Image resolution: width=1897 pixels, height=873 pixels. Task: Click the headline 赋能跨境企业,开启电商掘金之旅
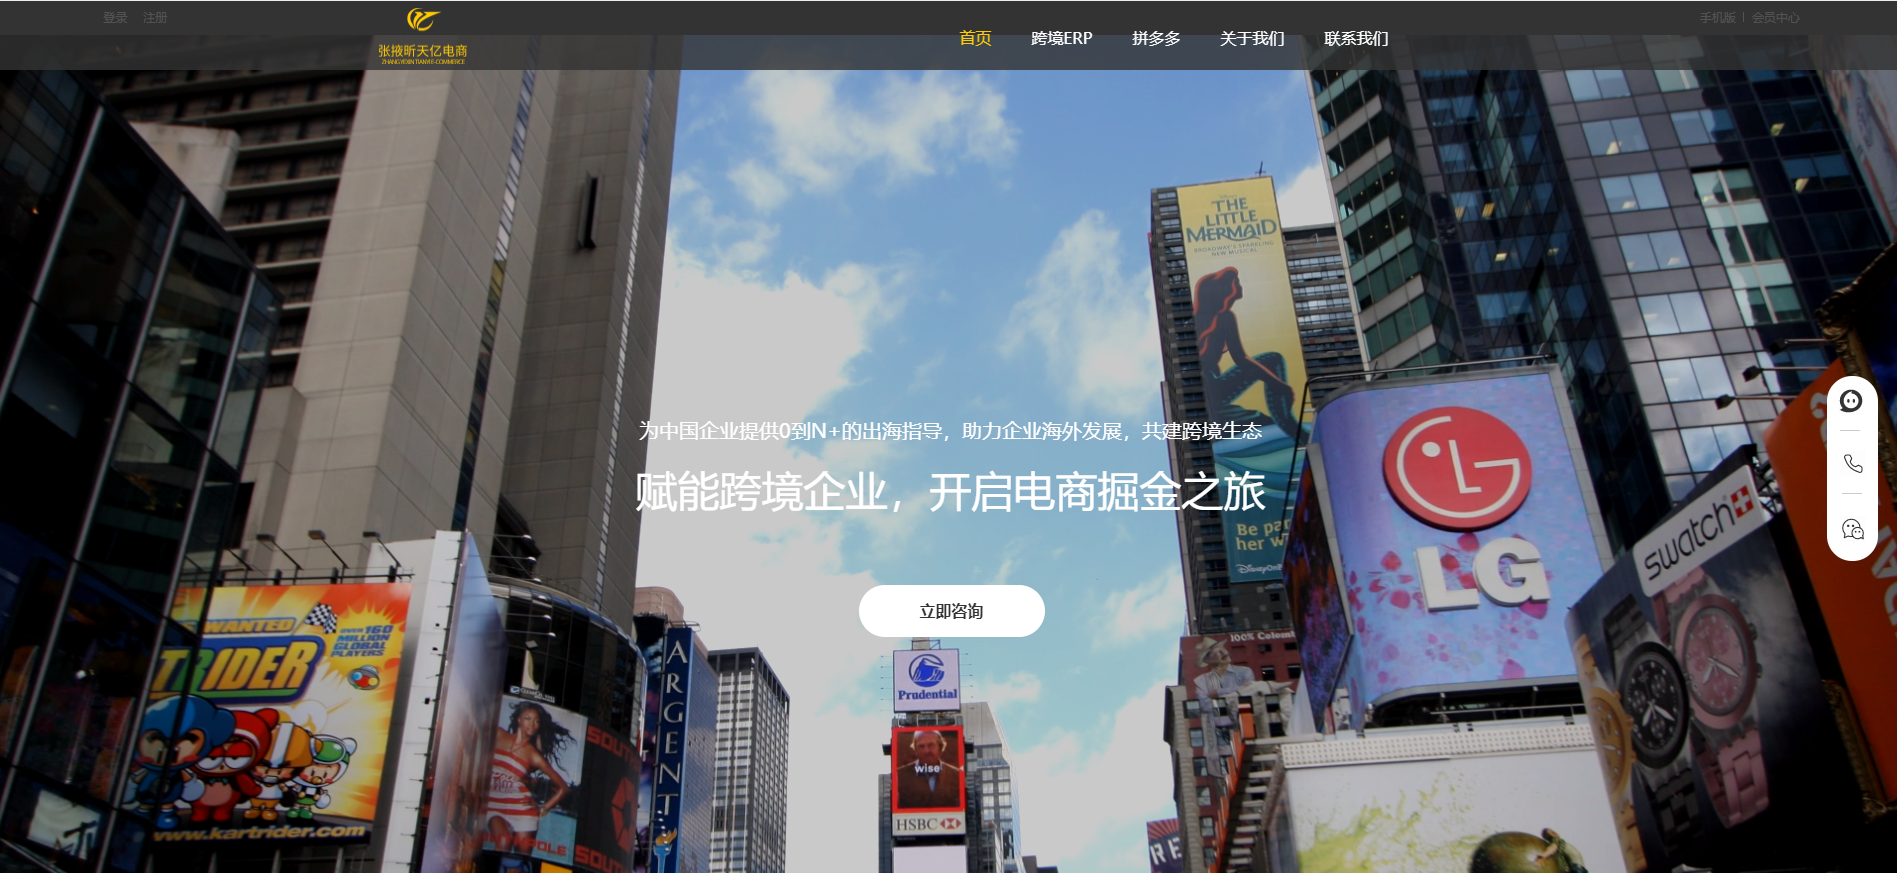(950, 492)
